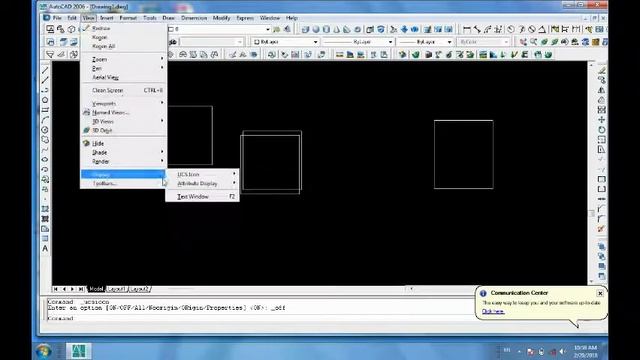Click the Aligned Dimension icon
The image size is (640, 360).
point(477,29)
